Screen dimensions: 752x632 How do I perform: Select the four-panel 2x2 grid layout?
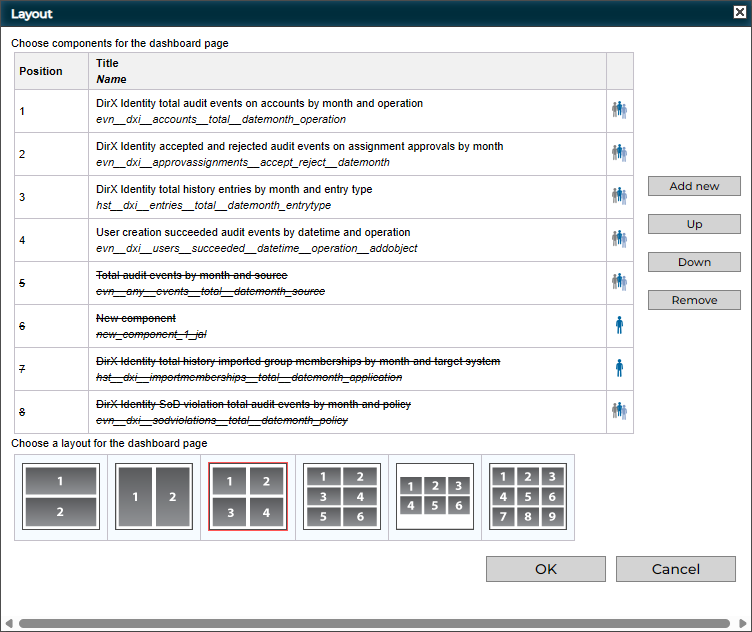[x=248, y=497]
